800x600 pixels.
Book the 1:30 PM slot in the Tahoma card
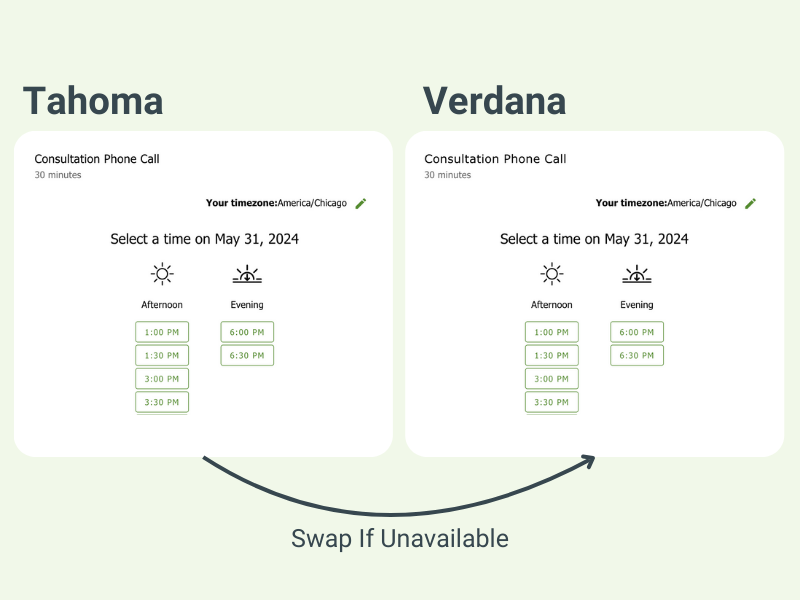click(161, 355)
